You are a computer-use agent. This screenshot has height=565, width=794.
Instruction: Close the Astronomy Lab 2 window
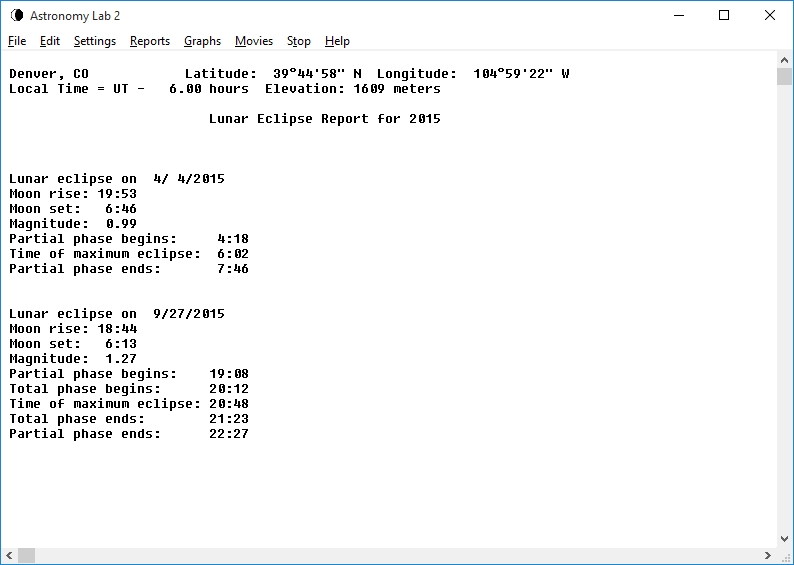[x=769, y=15]
